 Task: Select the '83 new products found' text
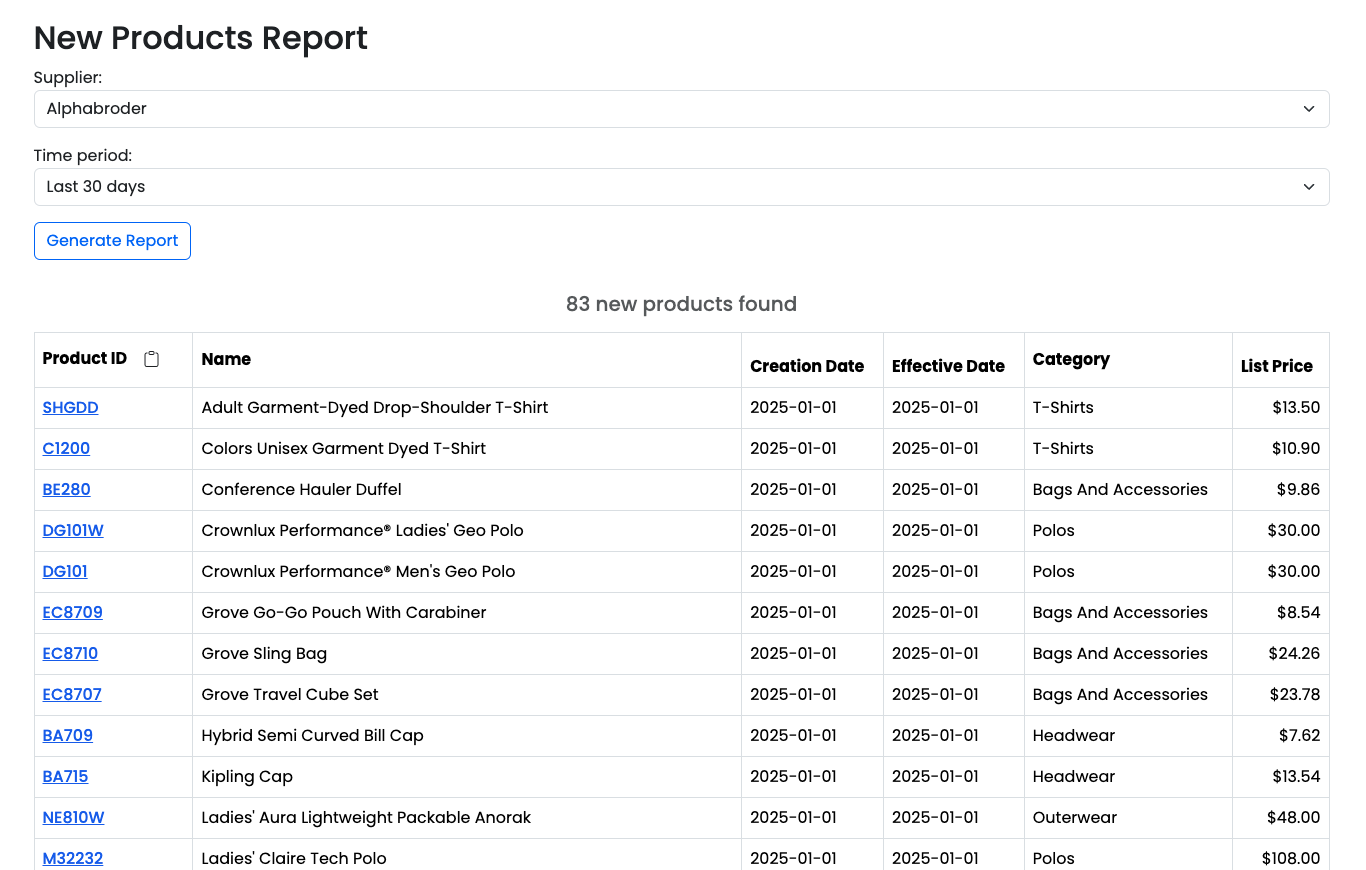(681, 304)
